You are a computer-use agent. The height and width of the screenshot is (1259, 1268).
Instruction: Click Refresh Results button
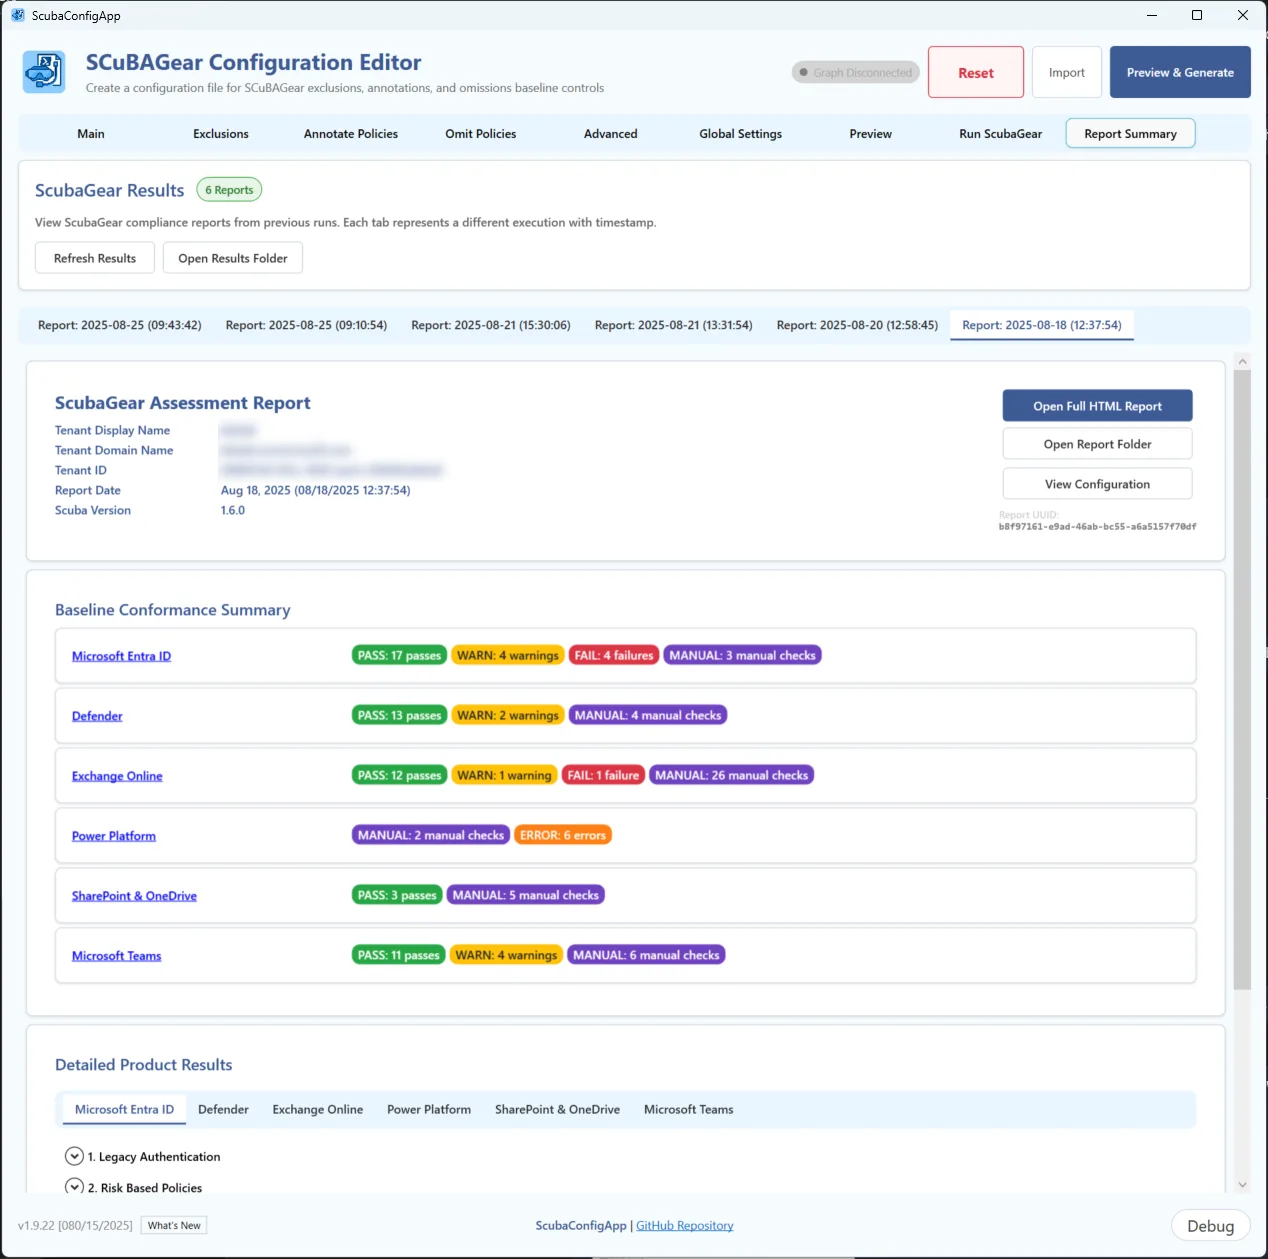click(x=95, y=258)
